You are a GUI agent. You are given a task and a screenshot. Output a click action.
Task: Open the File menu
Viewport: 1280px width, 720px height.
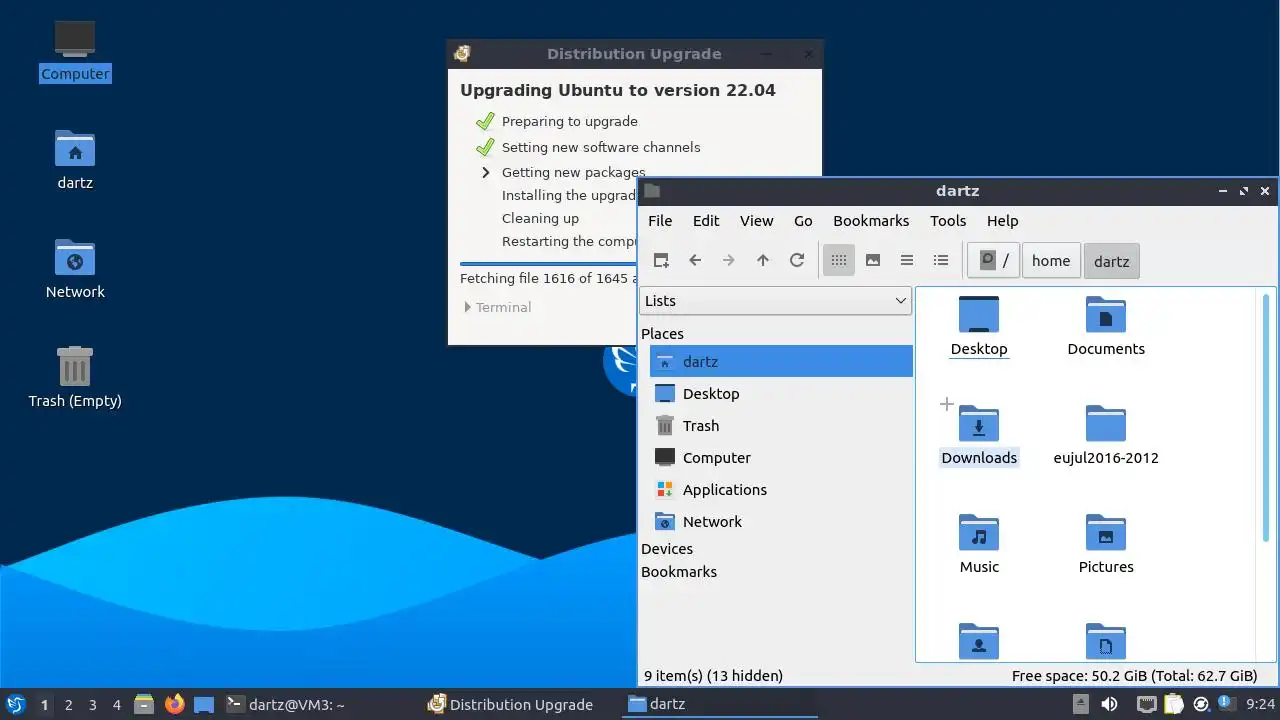click(660, 221)
